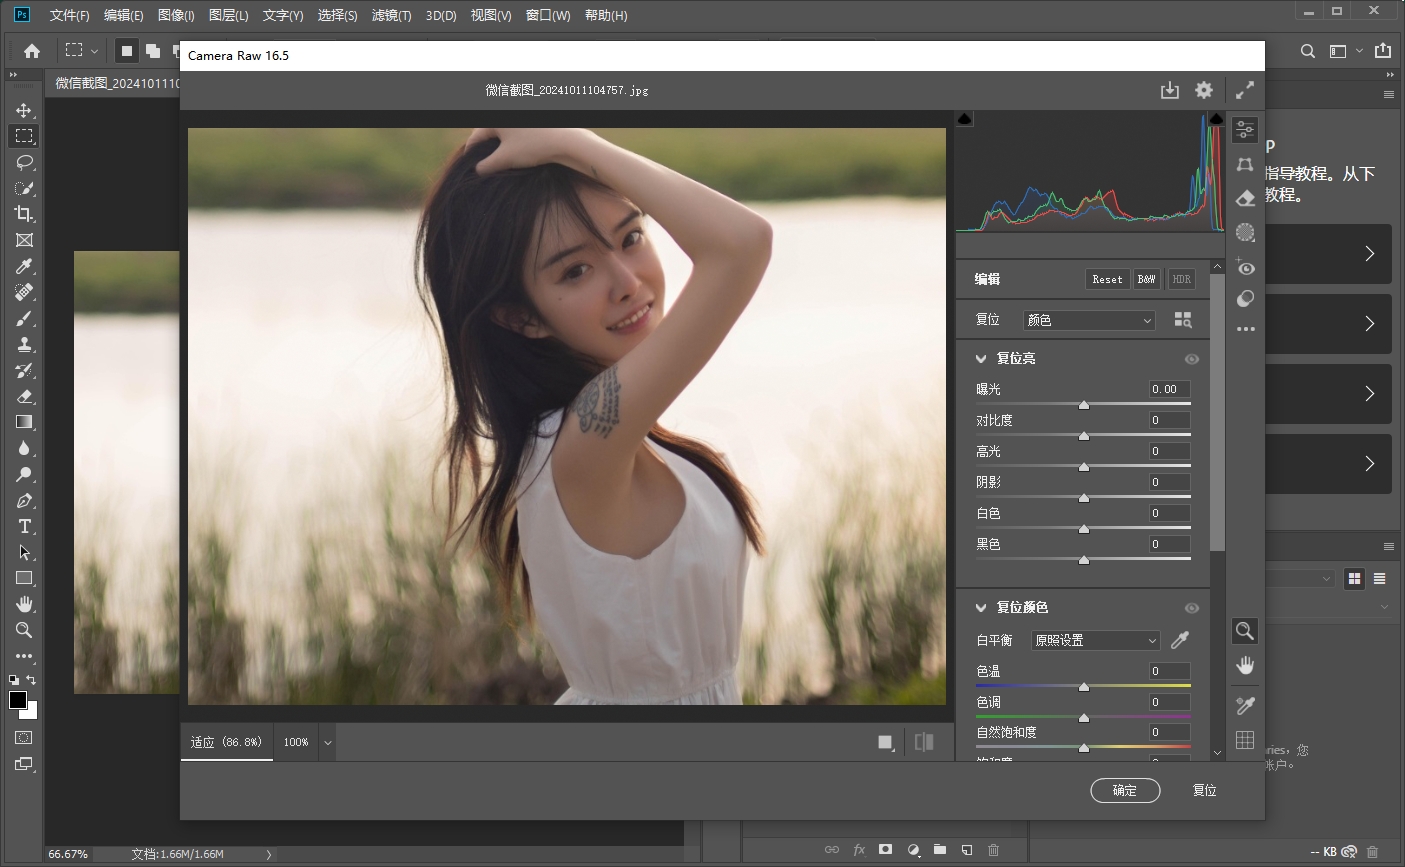Enable HDR editing mode

pos(1181,279)
